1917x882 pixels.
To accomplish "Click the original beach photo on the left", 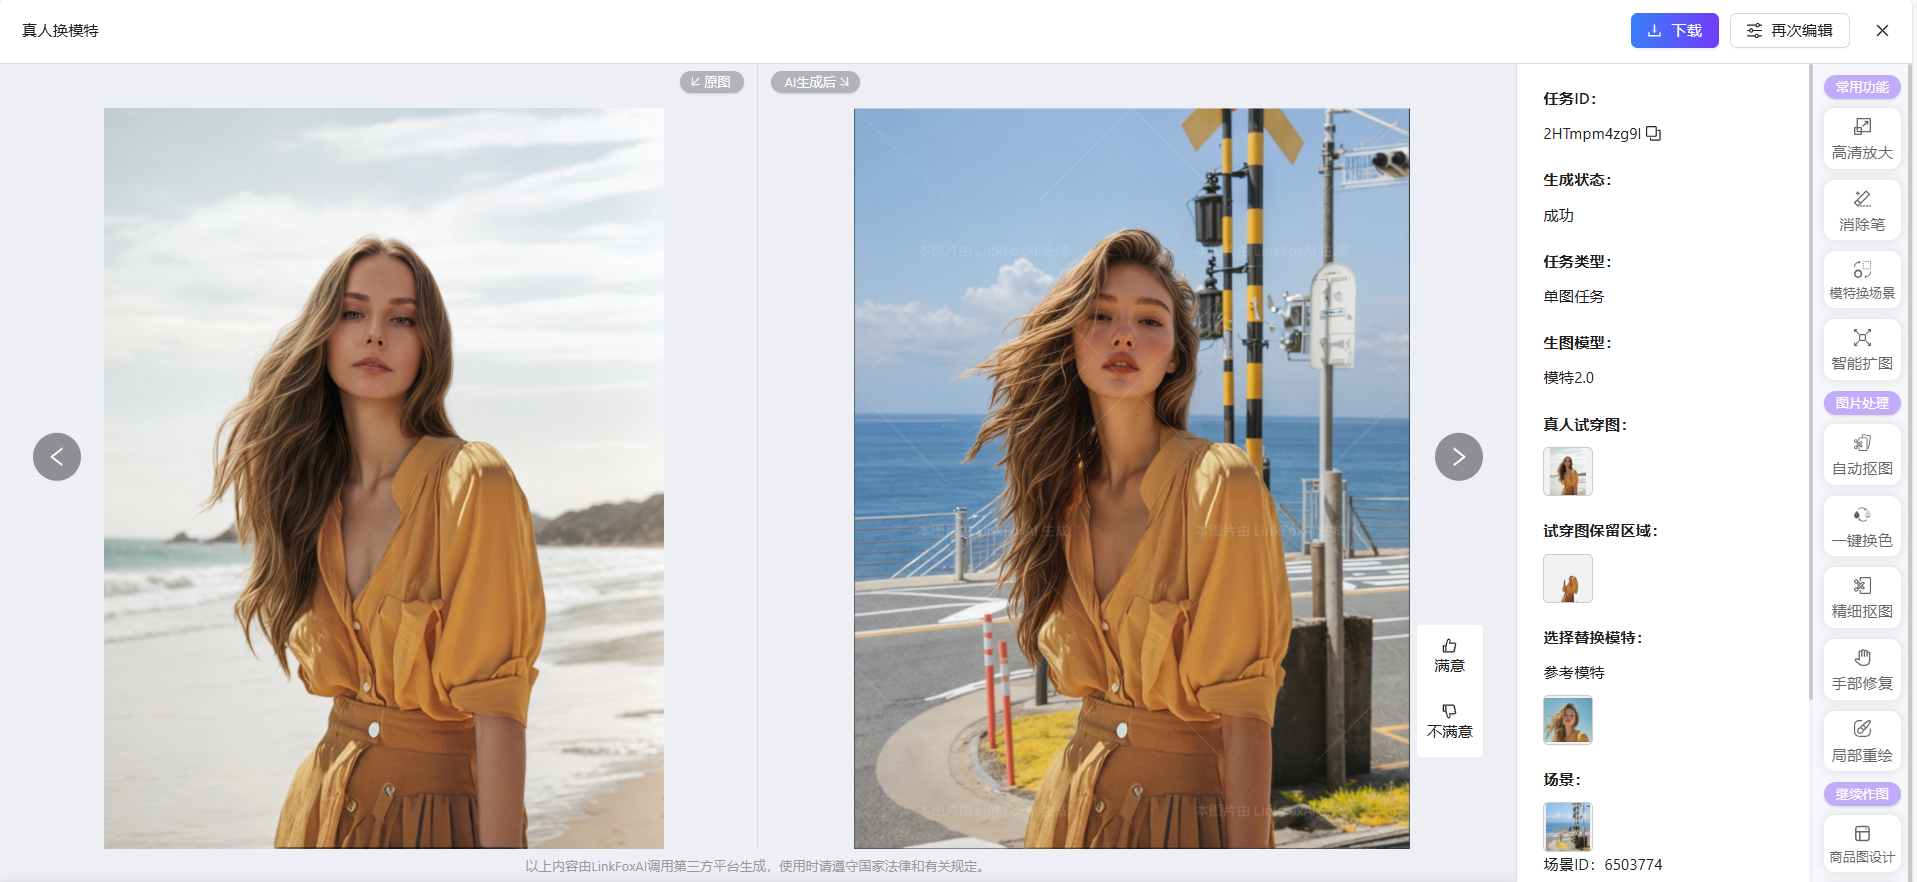I will point(384,478).
